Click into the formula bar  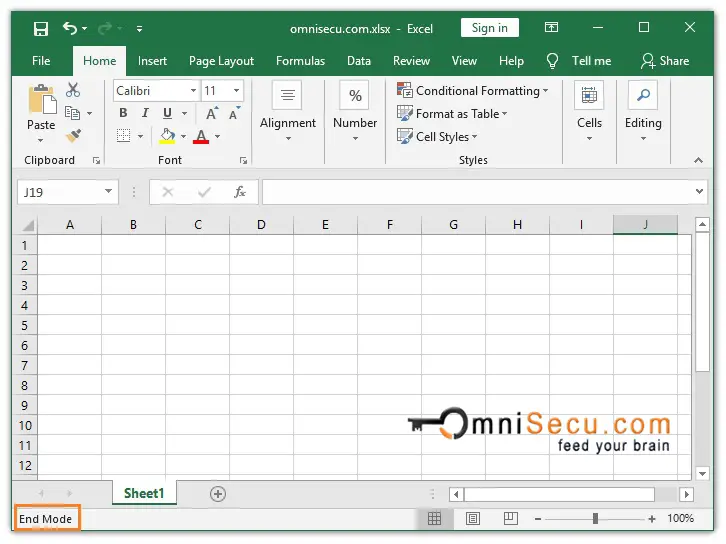[477, 192]
